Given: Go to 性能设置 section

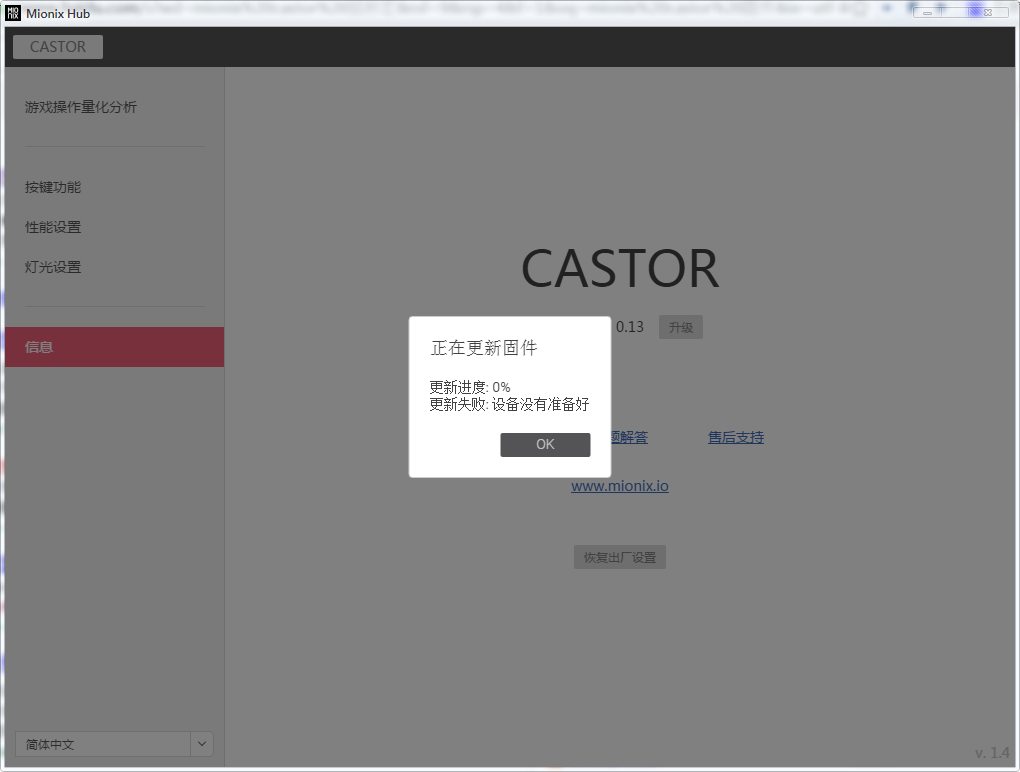Looking at the screenshot, I should tap(53, 227).
